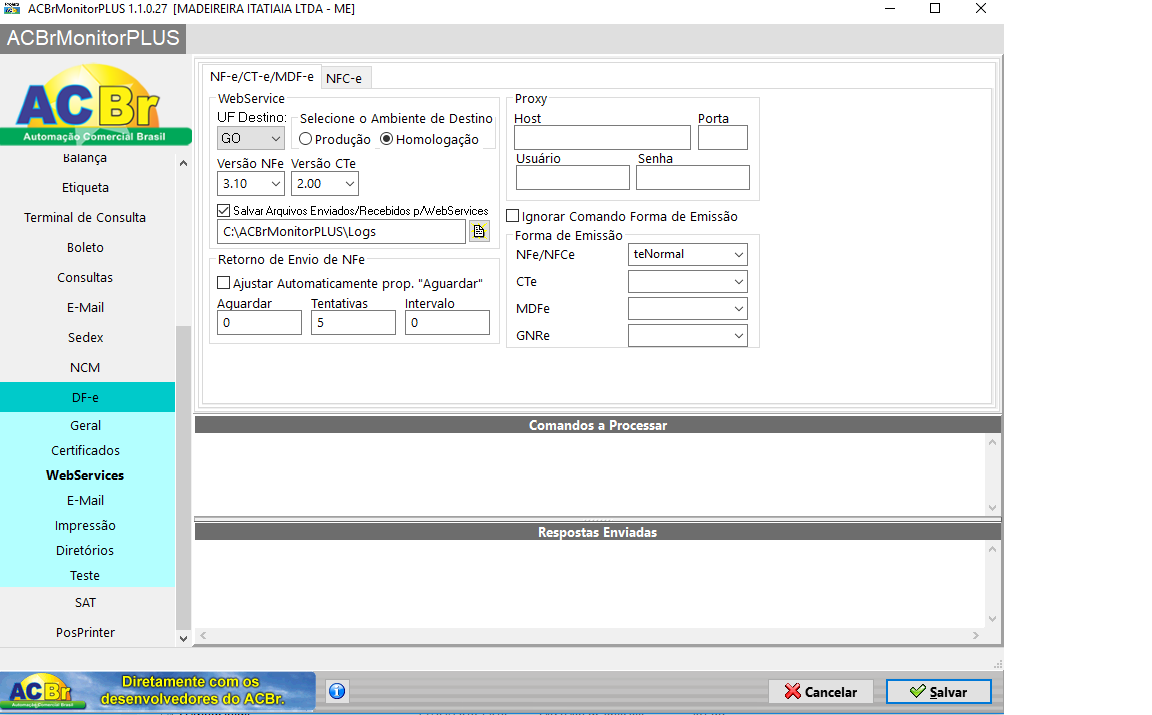Viewport: 1152px width, 715px height.
Task: Click the blue information icon at bottom
Action: 337,691
